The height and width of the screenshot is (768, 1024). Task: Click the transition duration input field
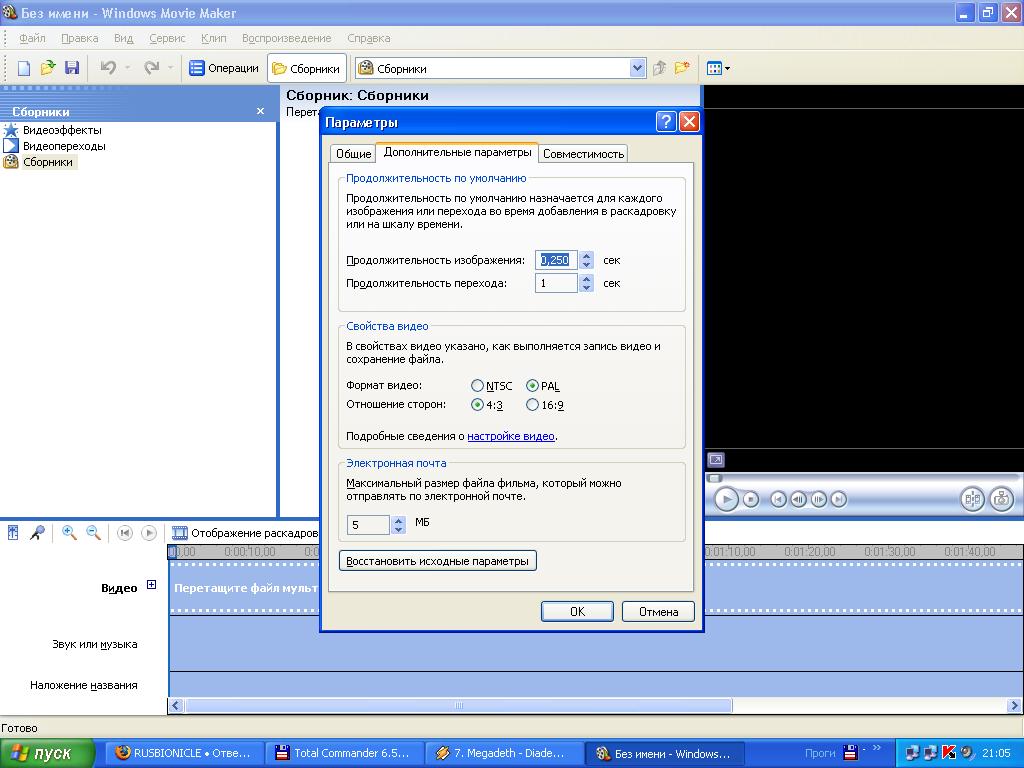pos(556,283)
